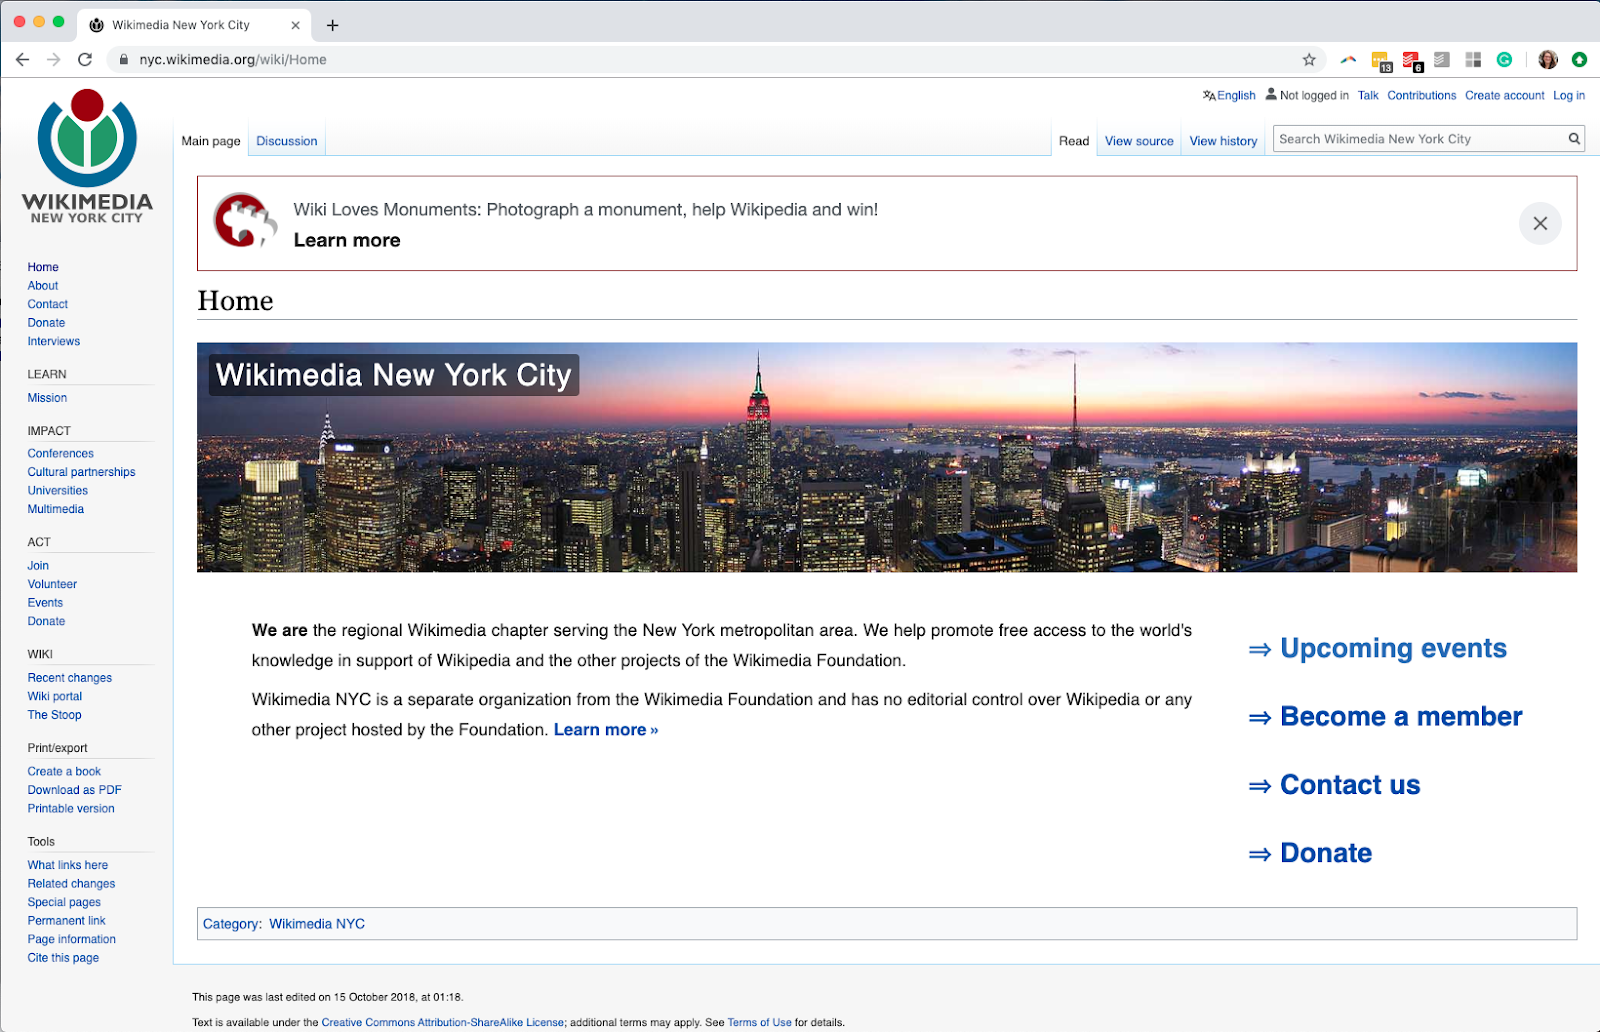Select the Read tab

click(x=1074, y=141)
